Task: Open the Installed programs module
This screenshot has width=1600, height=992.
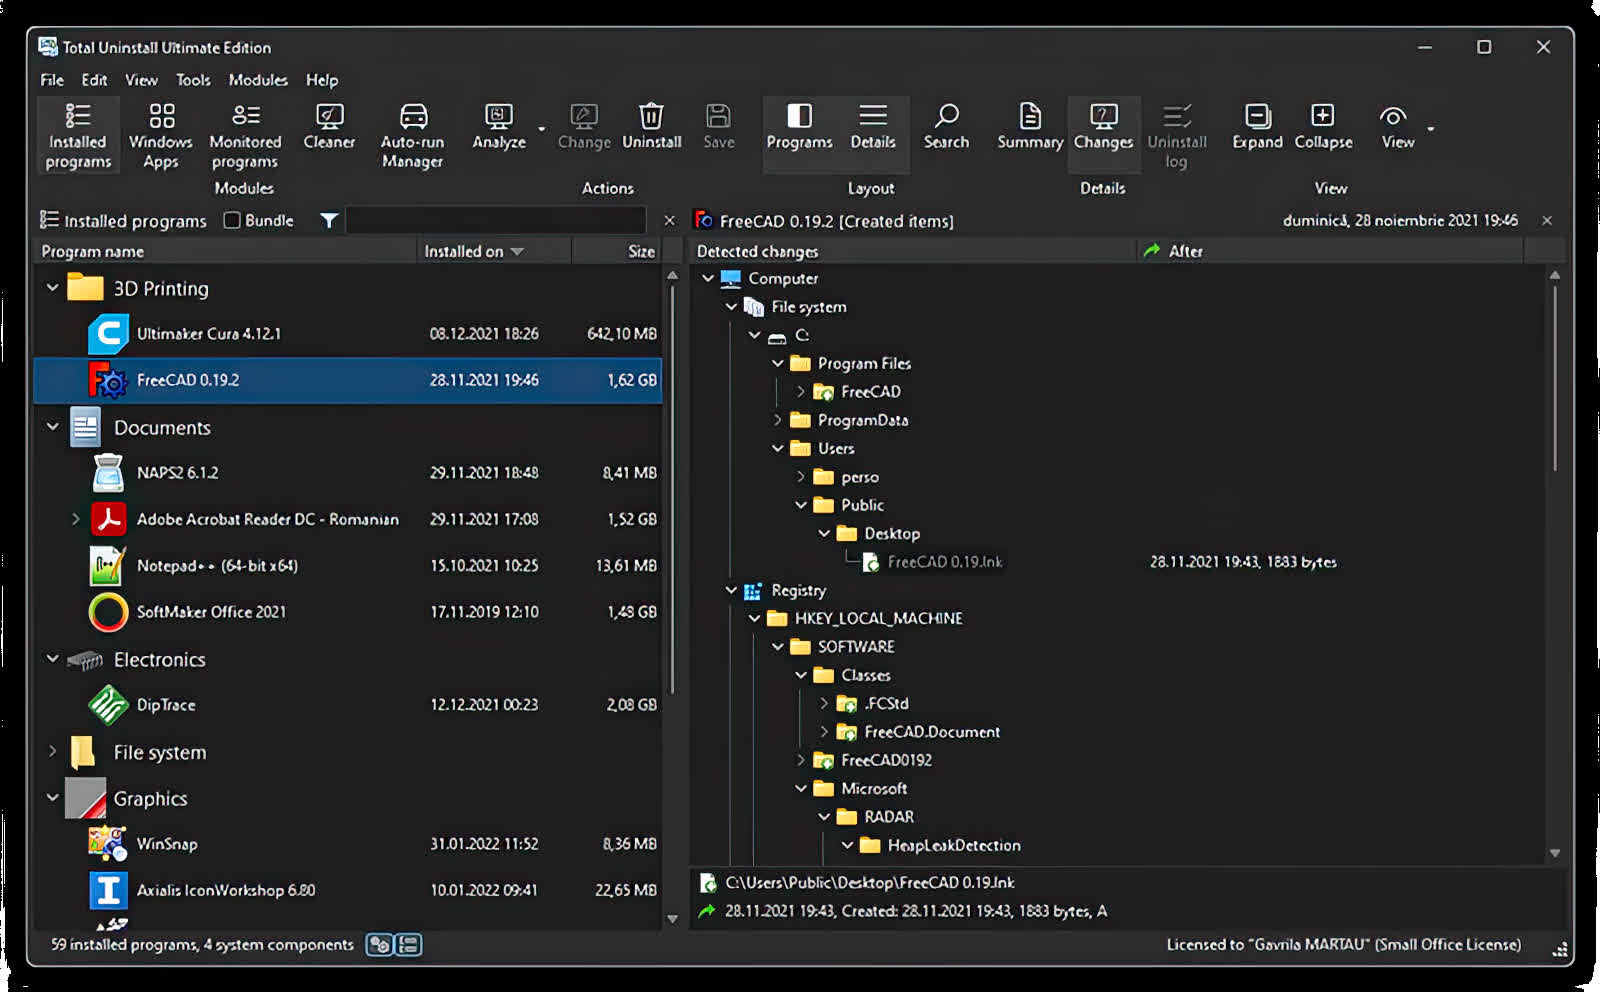Action: pyautogui.click(x=78, y=135)
